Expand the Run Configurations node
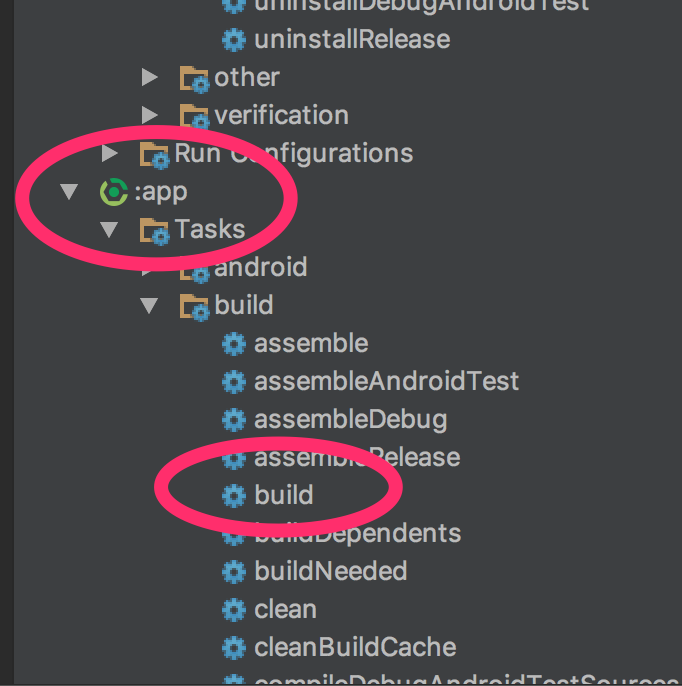This screenshot has height=686, width=682. pos(110,154)
